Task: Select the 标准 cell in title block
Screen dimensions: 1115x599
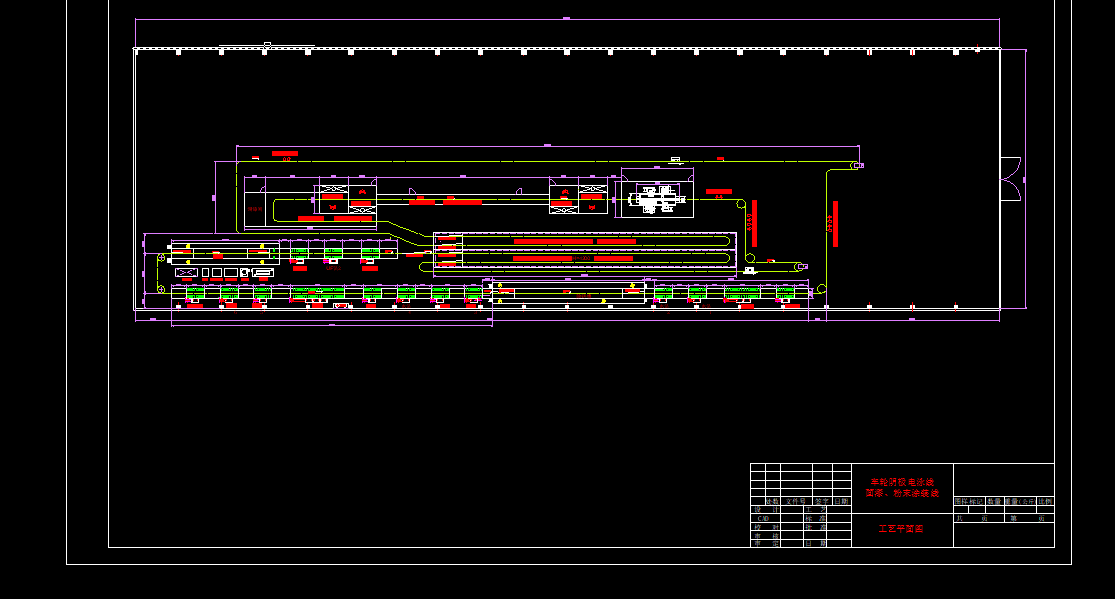Action: pyautogui.click(x=815, y=519)
